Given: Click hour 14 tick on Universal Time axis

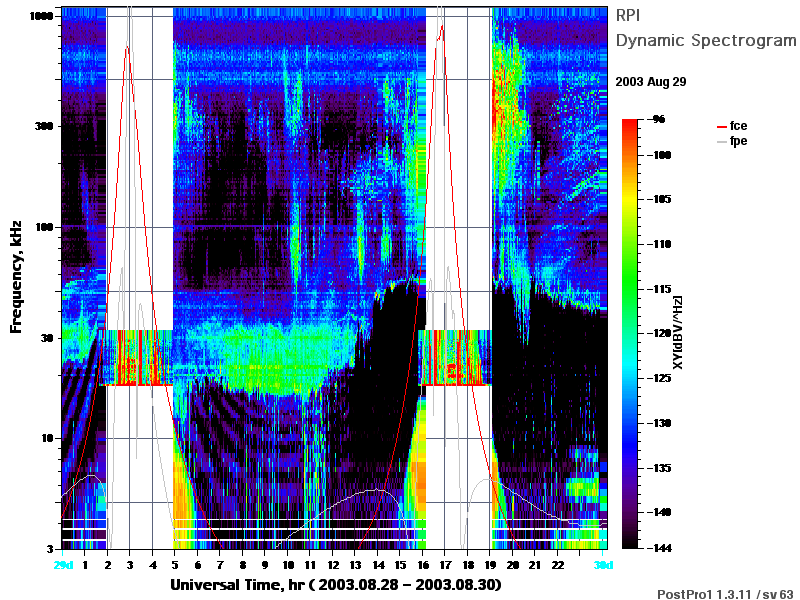Looking at the screenshot, I should click(378, 565).
